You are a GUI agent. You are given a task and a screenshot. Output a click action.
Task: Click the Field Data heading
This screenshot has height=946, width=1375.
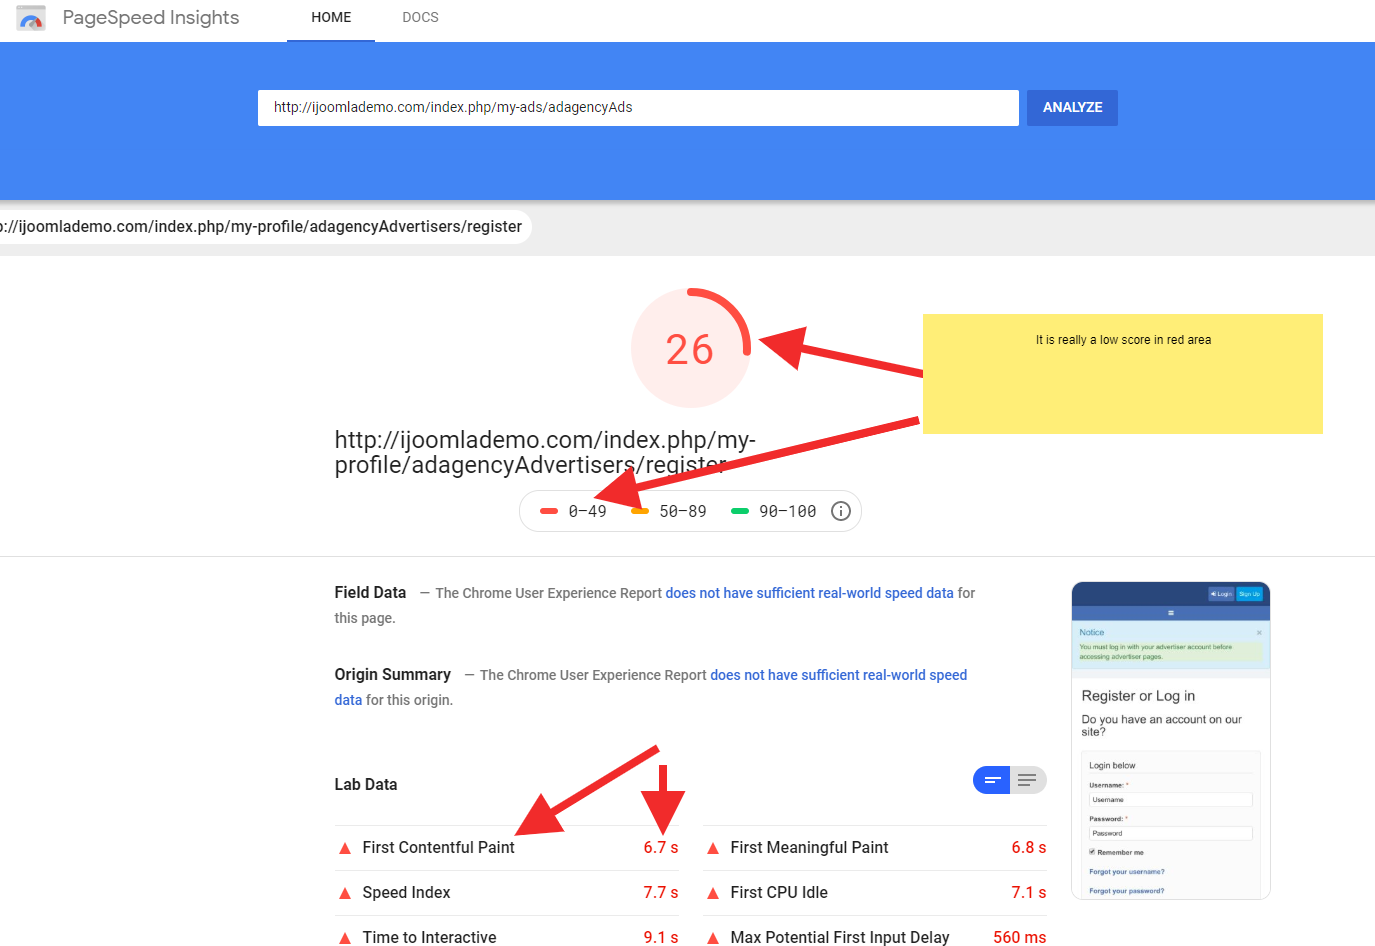pos(370,593)
